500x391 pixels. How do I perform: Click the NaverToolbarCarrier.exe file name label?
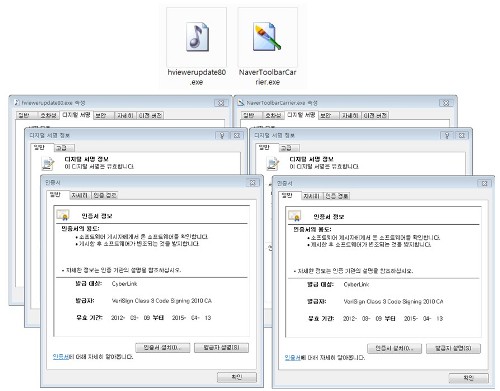pyautogui.click(x=267, y=77)
